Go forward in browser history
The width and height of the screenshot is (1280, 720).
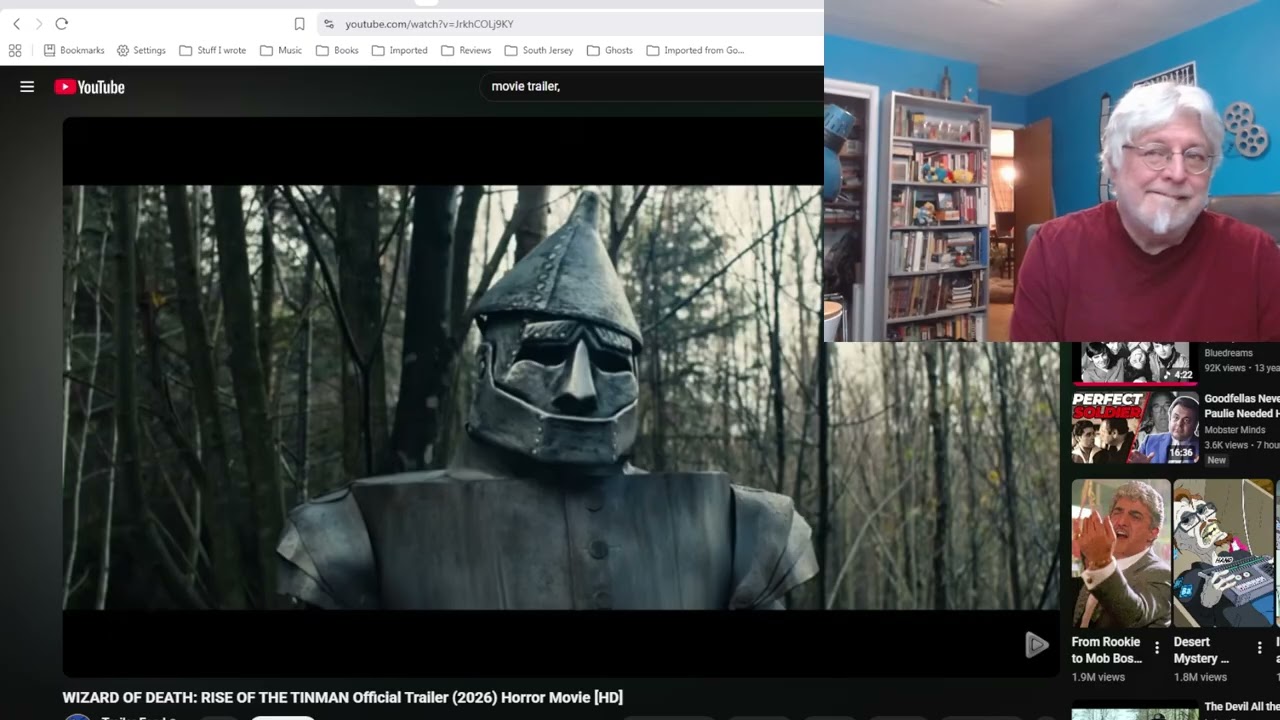[x=39, y=24]
